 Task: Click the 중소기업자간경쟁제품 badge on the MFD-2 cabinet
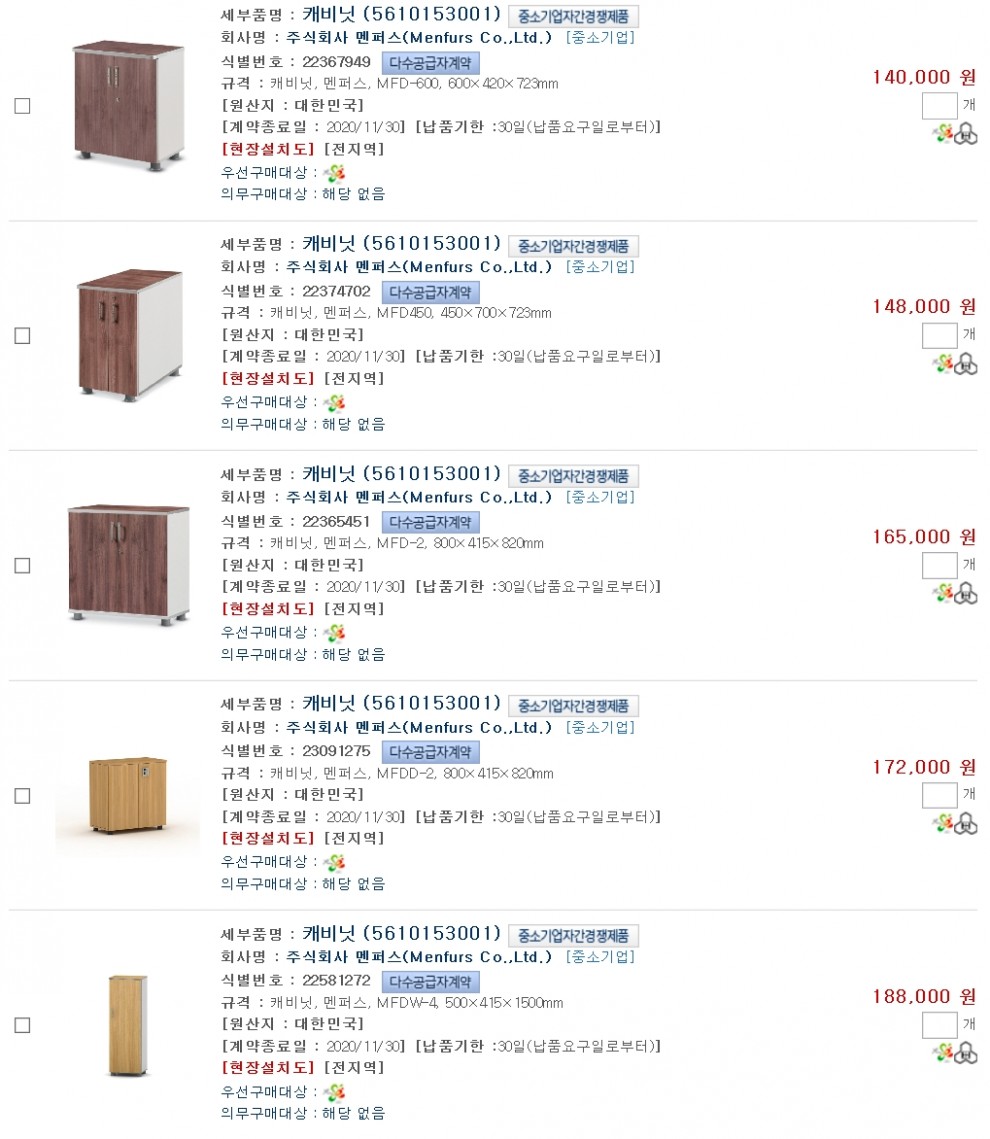click(573, 476)
